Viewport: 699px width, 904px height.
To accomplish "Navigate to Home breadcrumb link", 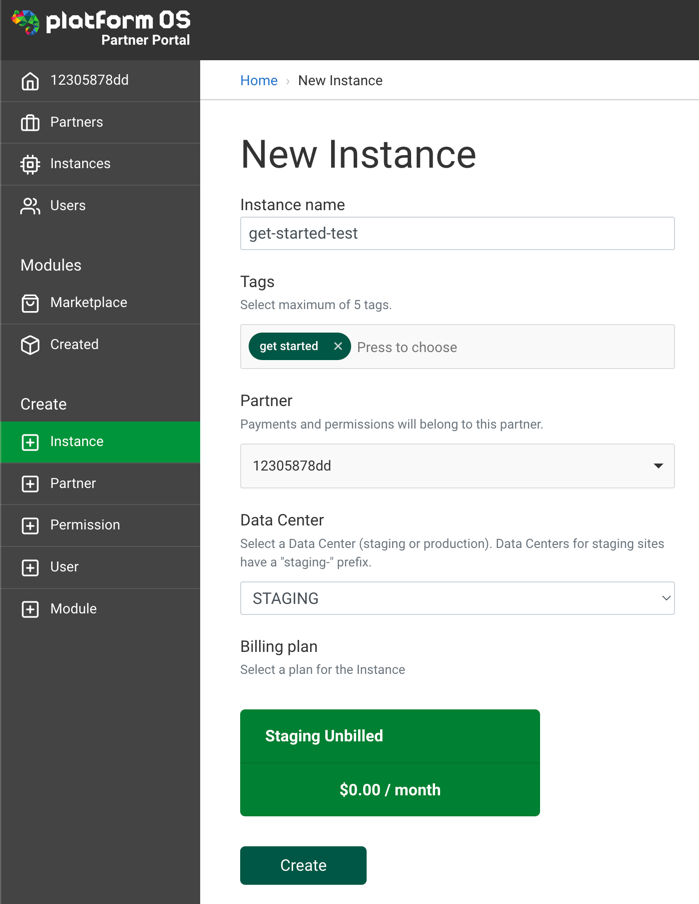I will pyautogui.click(x=258, y=80).
